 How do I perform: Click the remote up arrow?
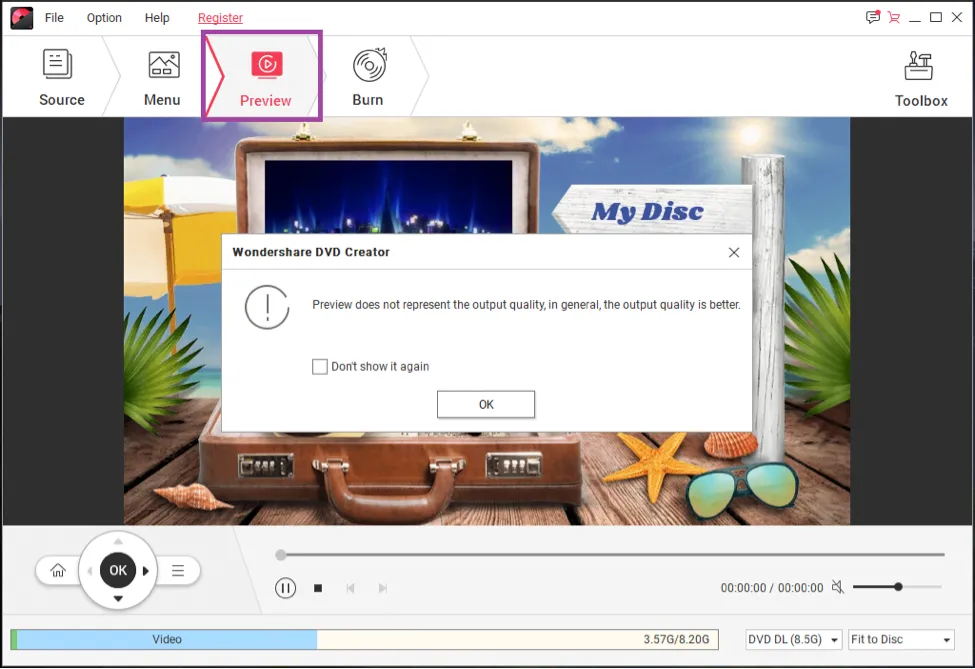point(118,542)
